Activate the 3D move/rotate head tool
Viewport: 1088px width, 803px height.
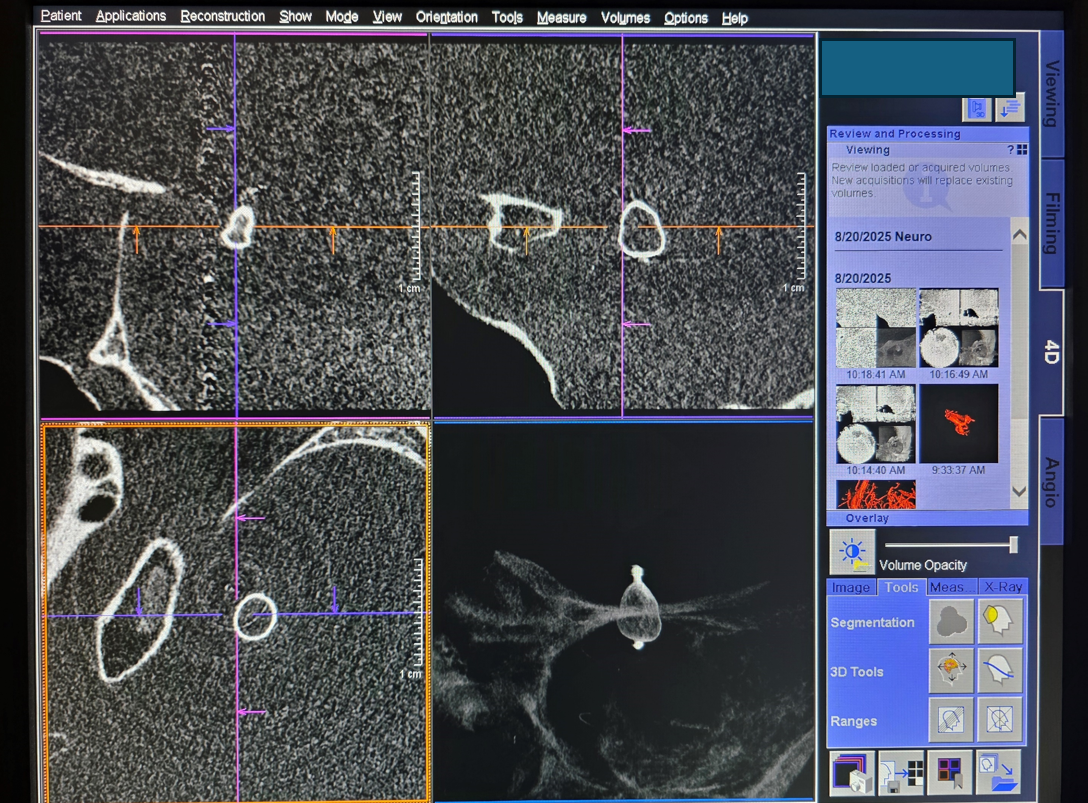coord(951,671)
